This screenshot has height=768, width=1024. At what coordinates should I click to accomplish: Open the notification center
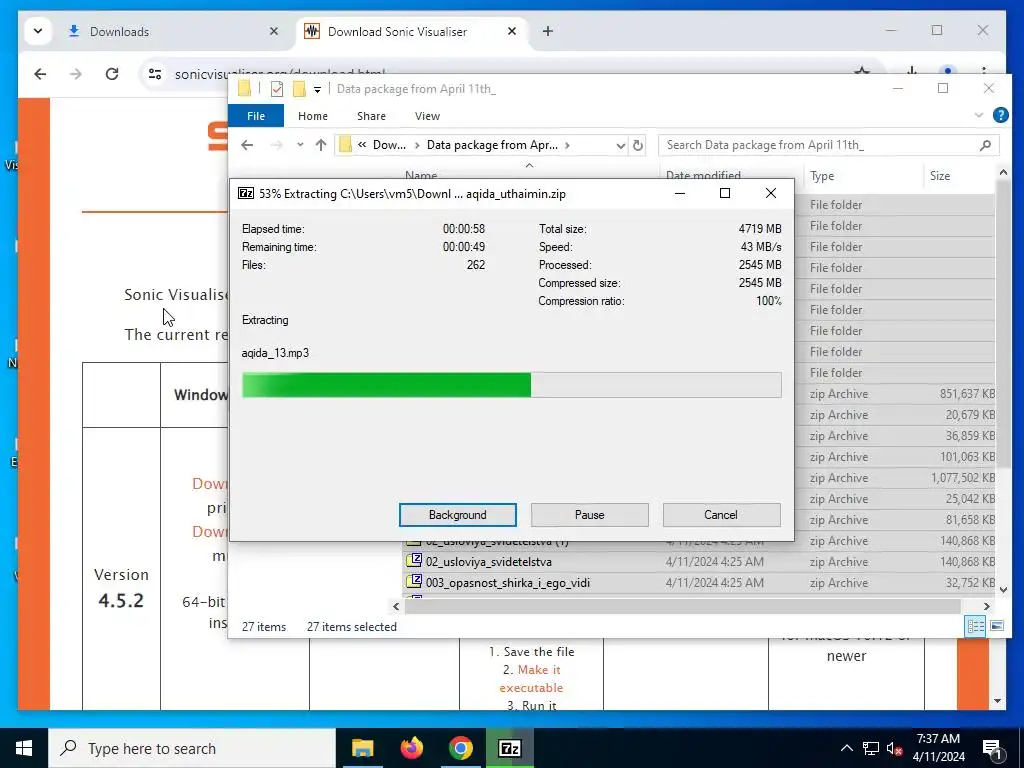993,749
